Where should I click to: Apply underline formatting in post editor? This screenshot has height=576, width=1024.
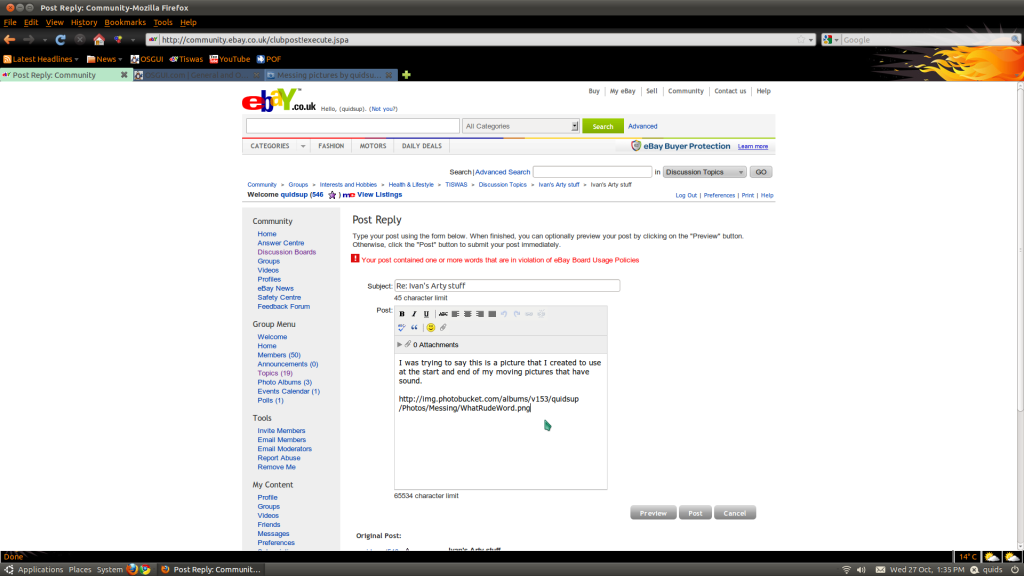tap(426, 314)
